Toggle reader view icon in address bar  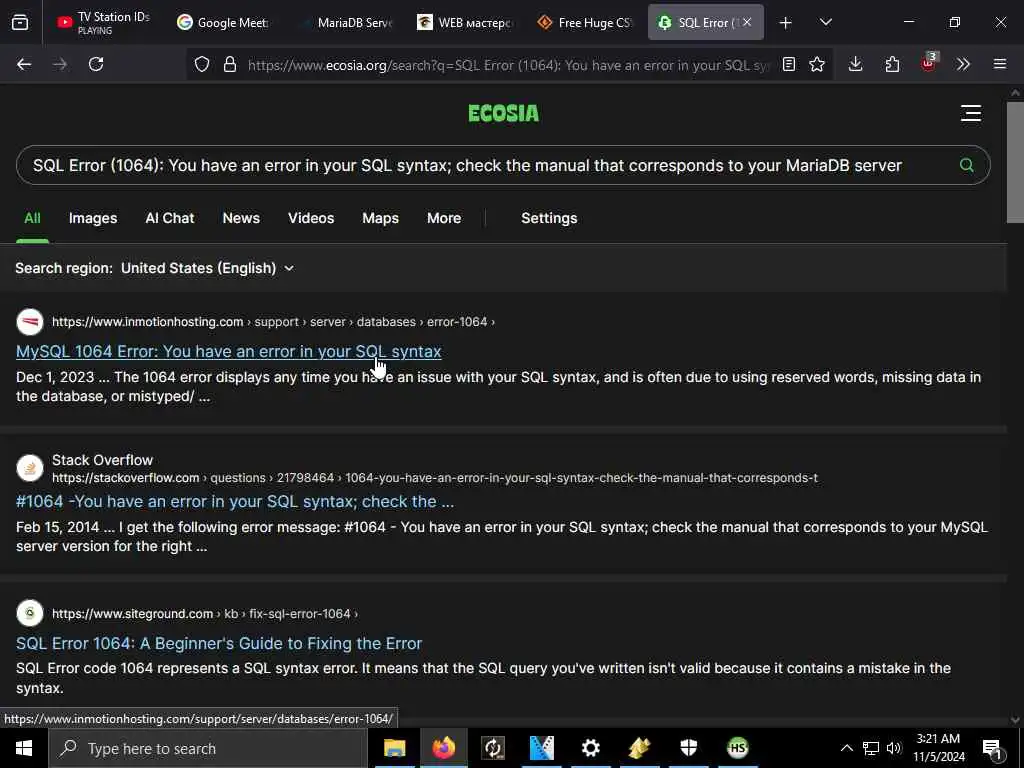(x=789, y=64)
